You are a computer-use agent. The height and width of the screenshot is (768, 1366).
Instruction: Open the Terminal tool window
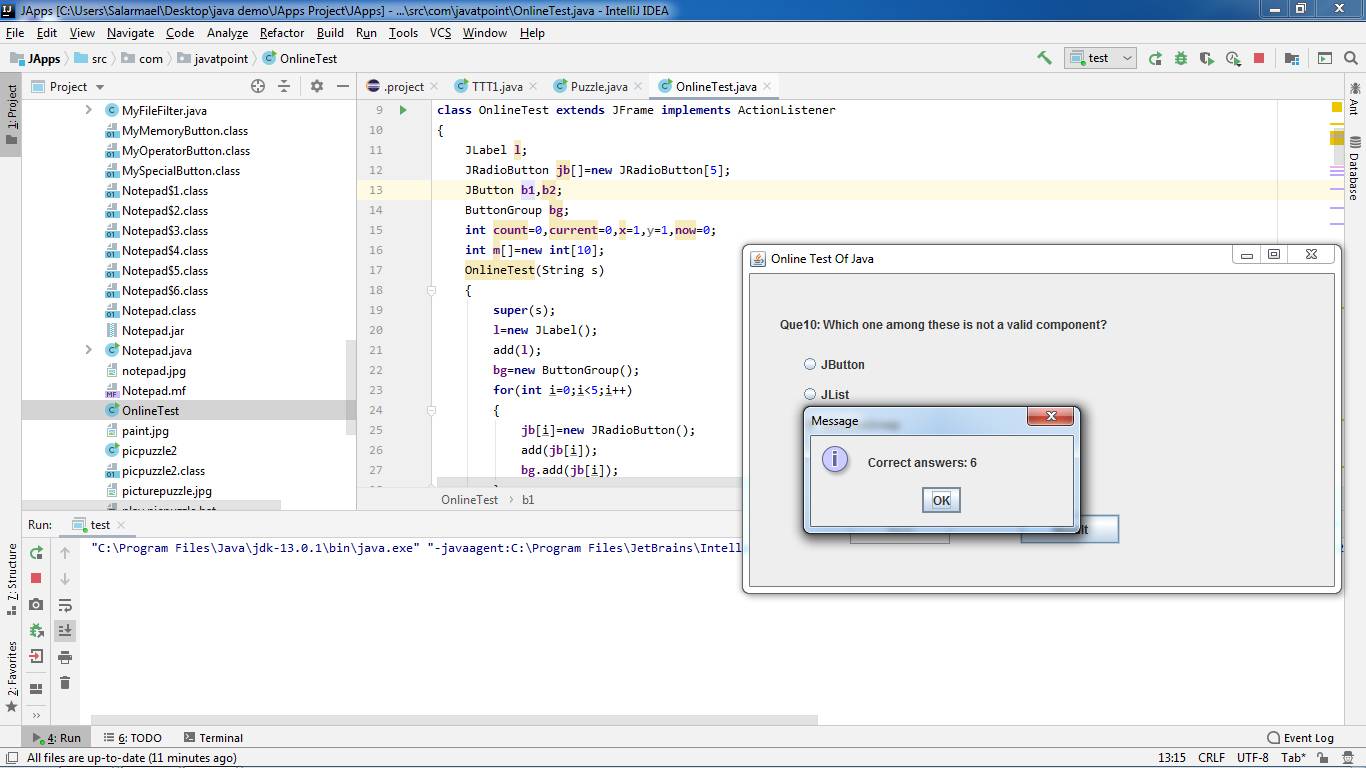(x=212, y=738)
